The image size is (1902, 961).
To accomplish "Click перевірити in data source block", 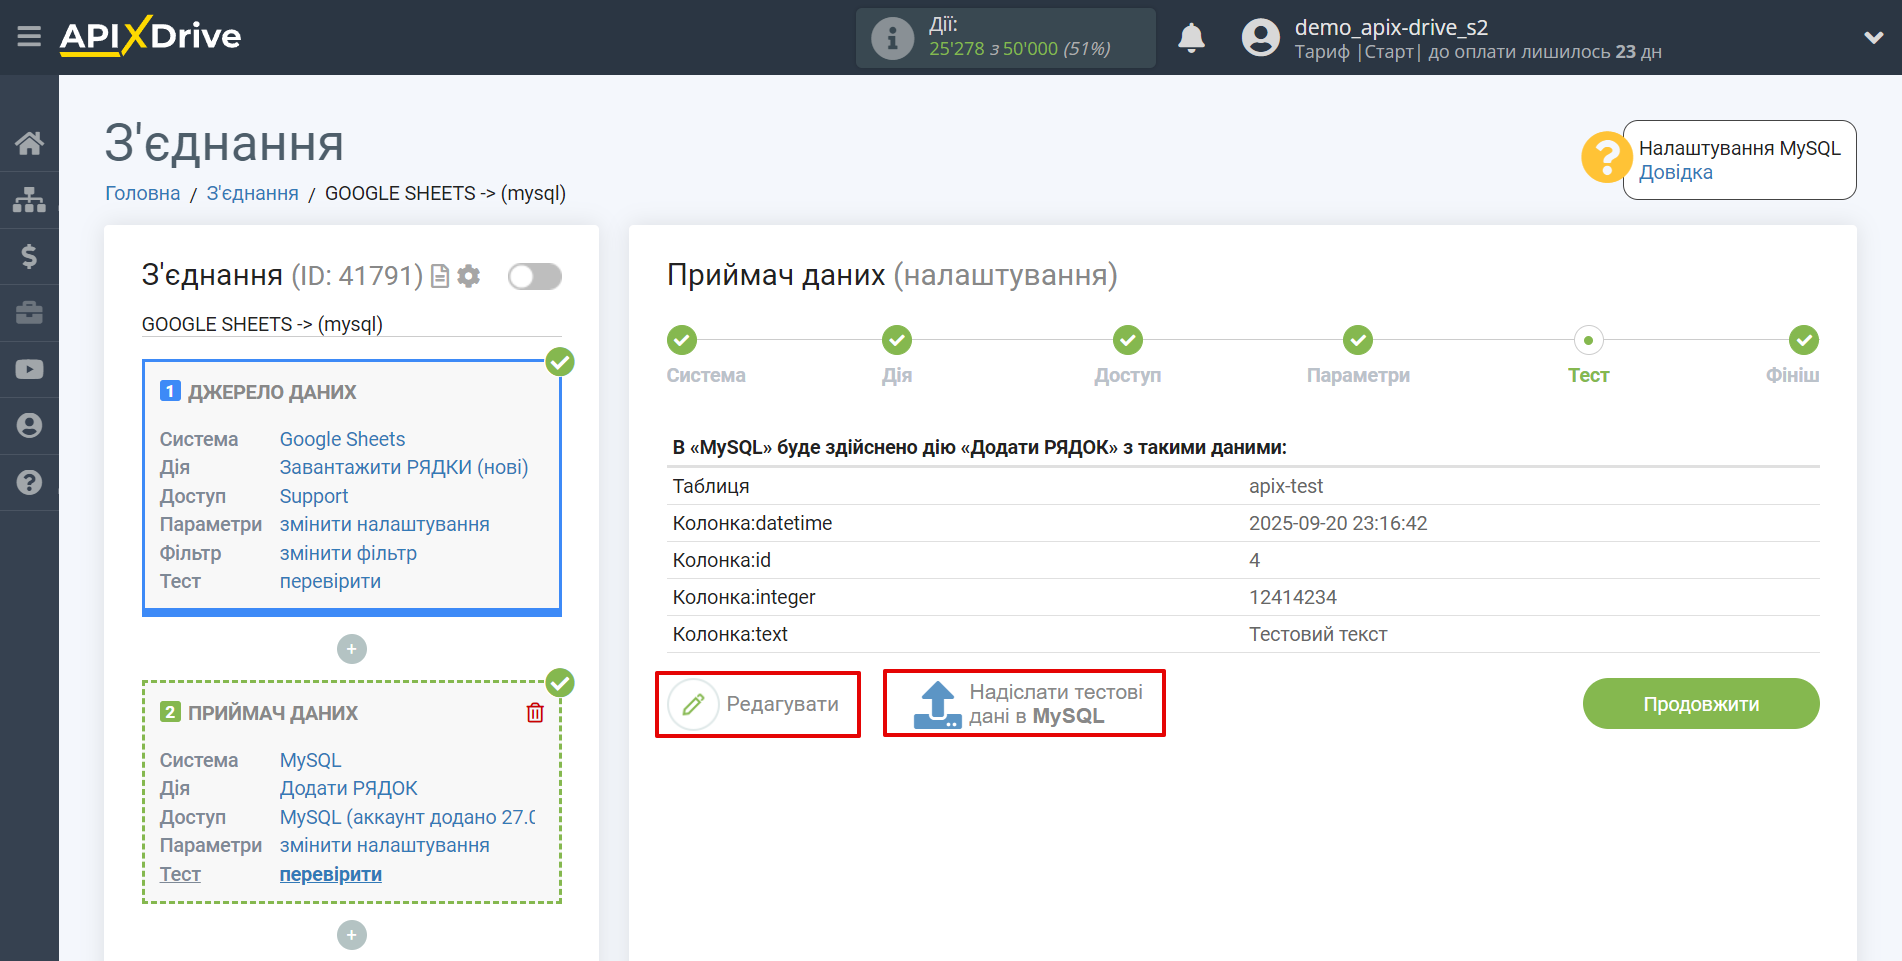I will tap(330, 581).
